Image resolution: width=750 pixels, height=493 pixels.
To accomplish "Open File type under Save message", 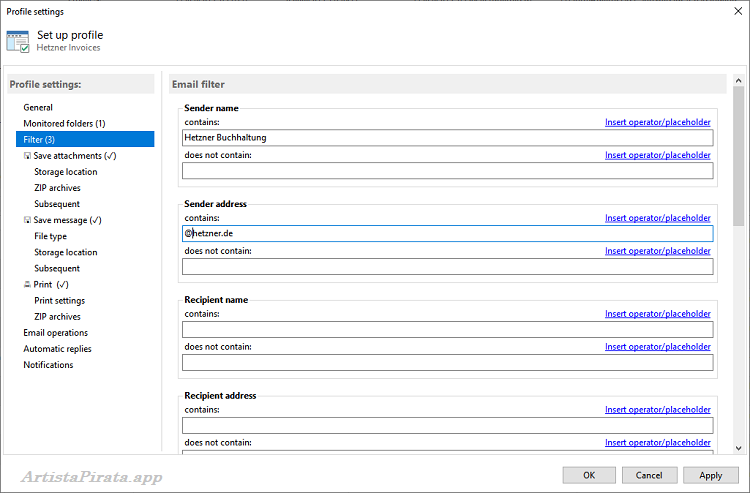I will pos(50,236).
